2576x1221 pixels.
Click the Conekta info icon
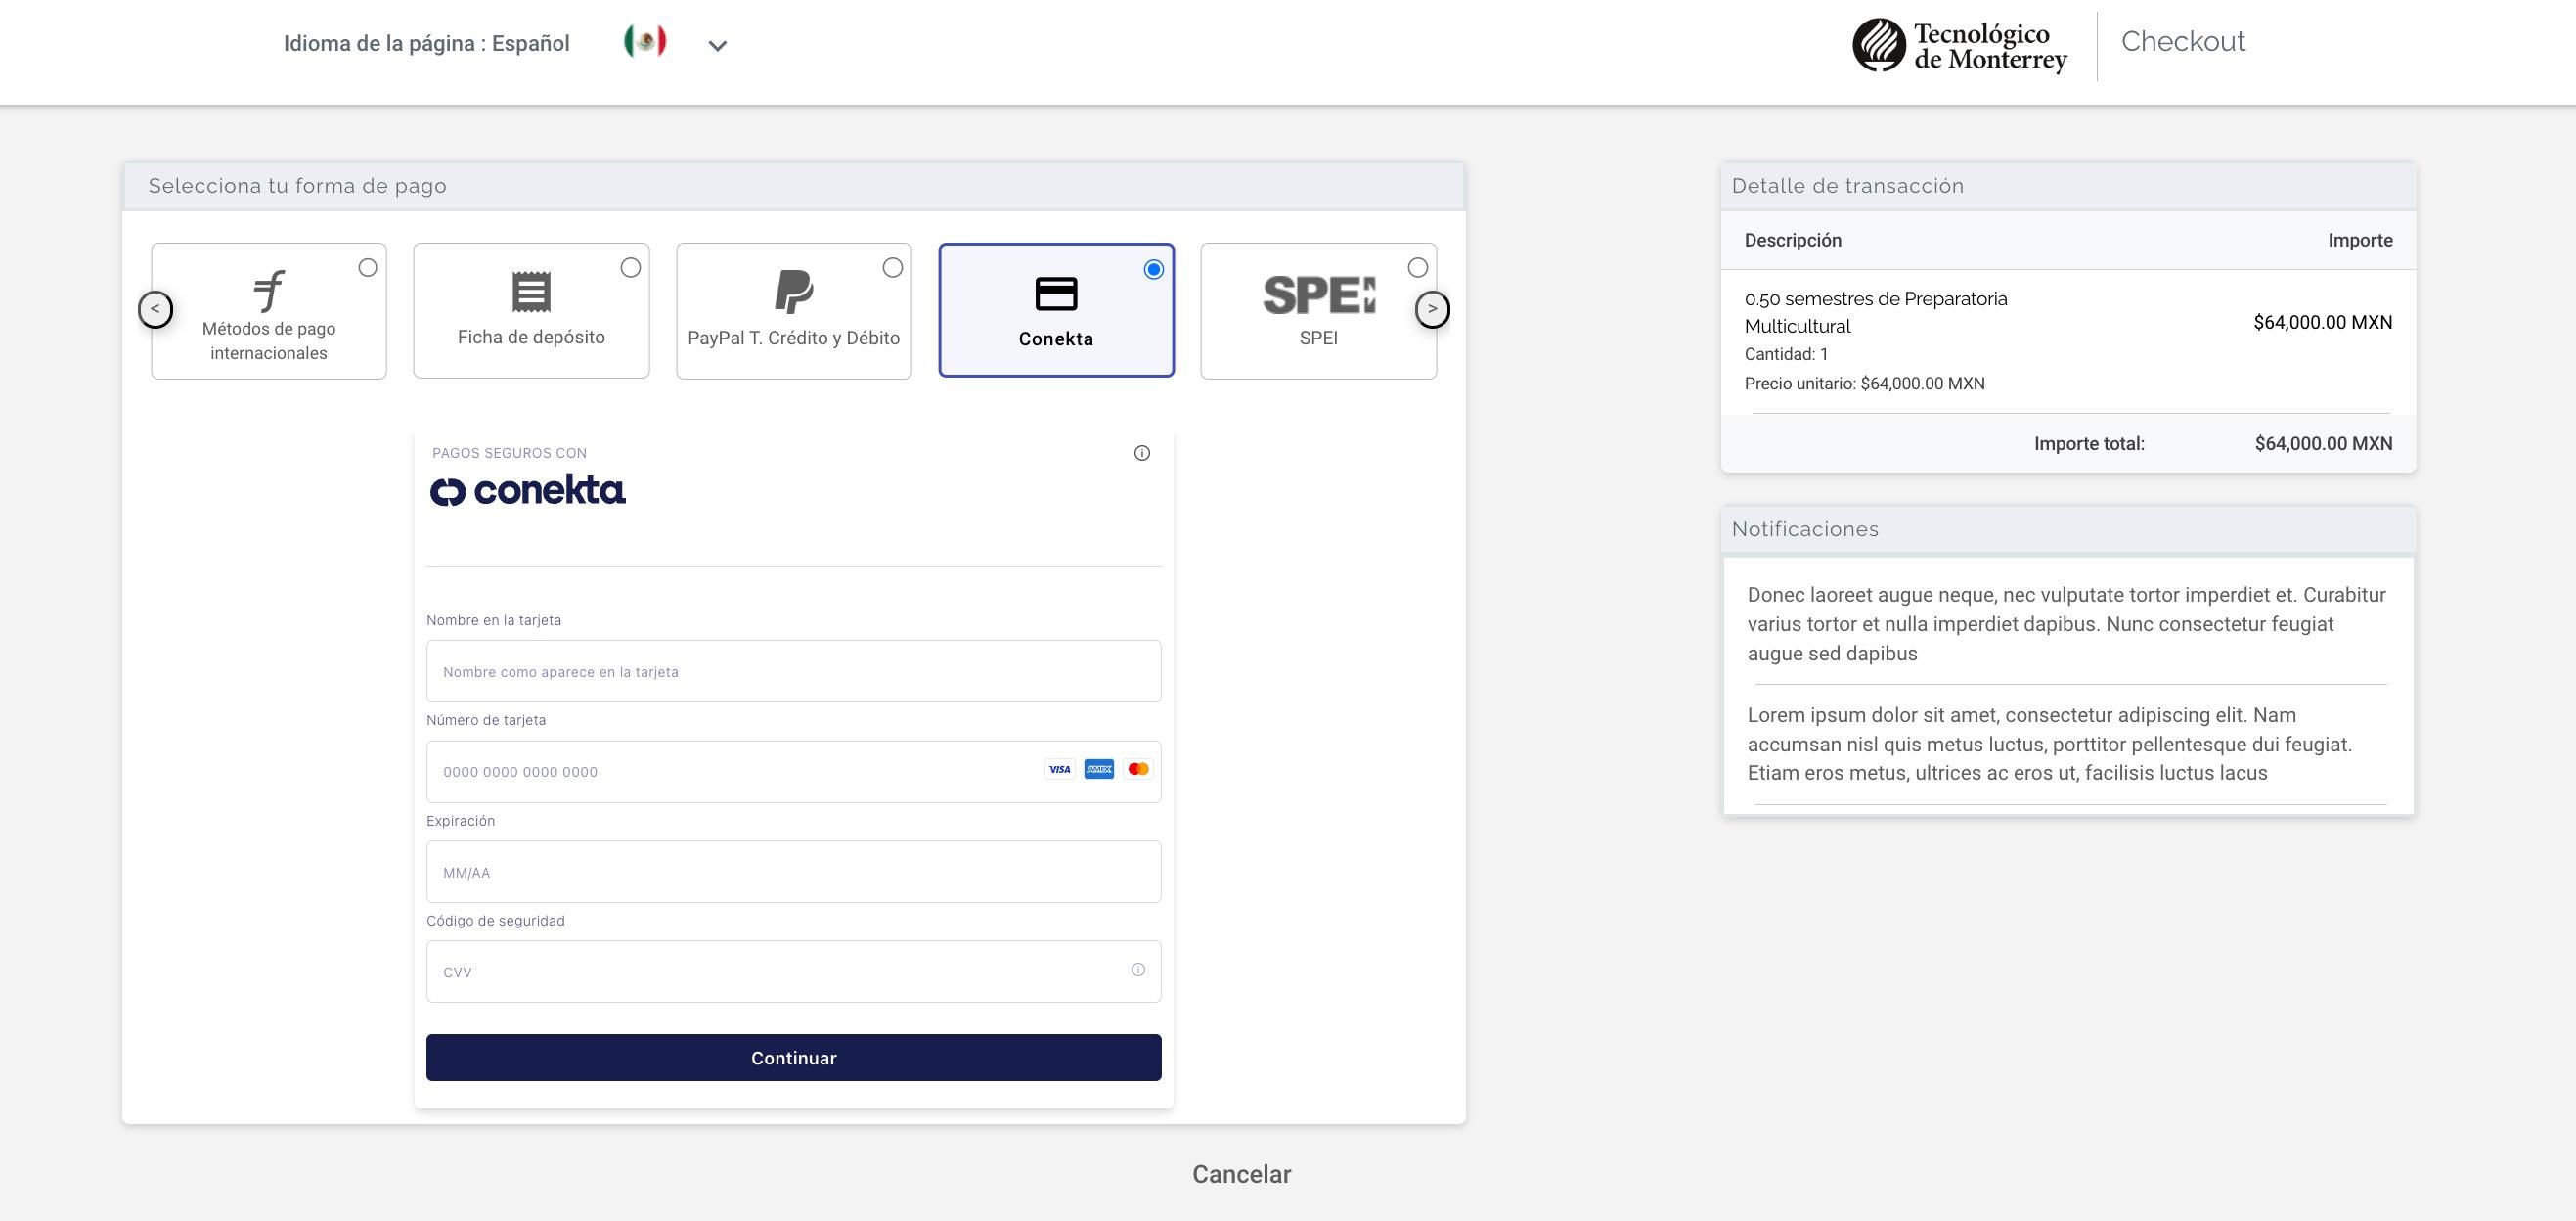point(1142,453)
